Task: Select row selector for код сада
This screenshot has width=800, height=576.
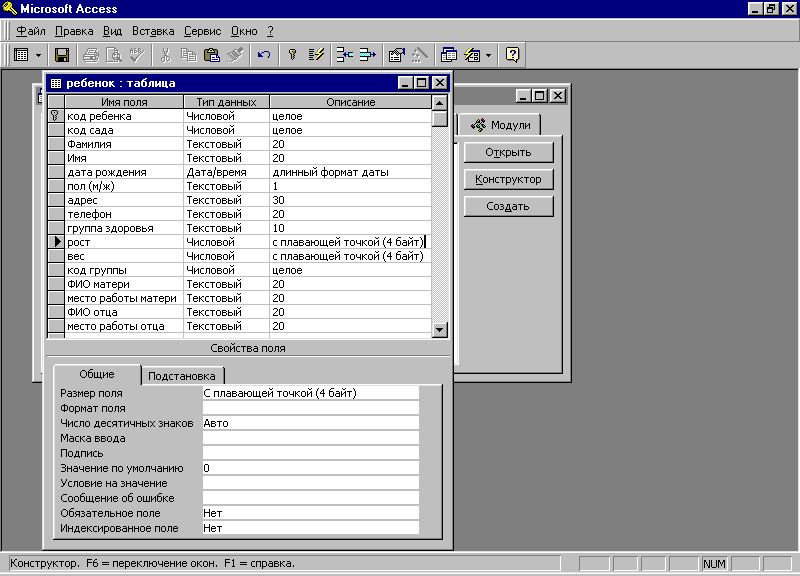Action: pos(56,130)
